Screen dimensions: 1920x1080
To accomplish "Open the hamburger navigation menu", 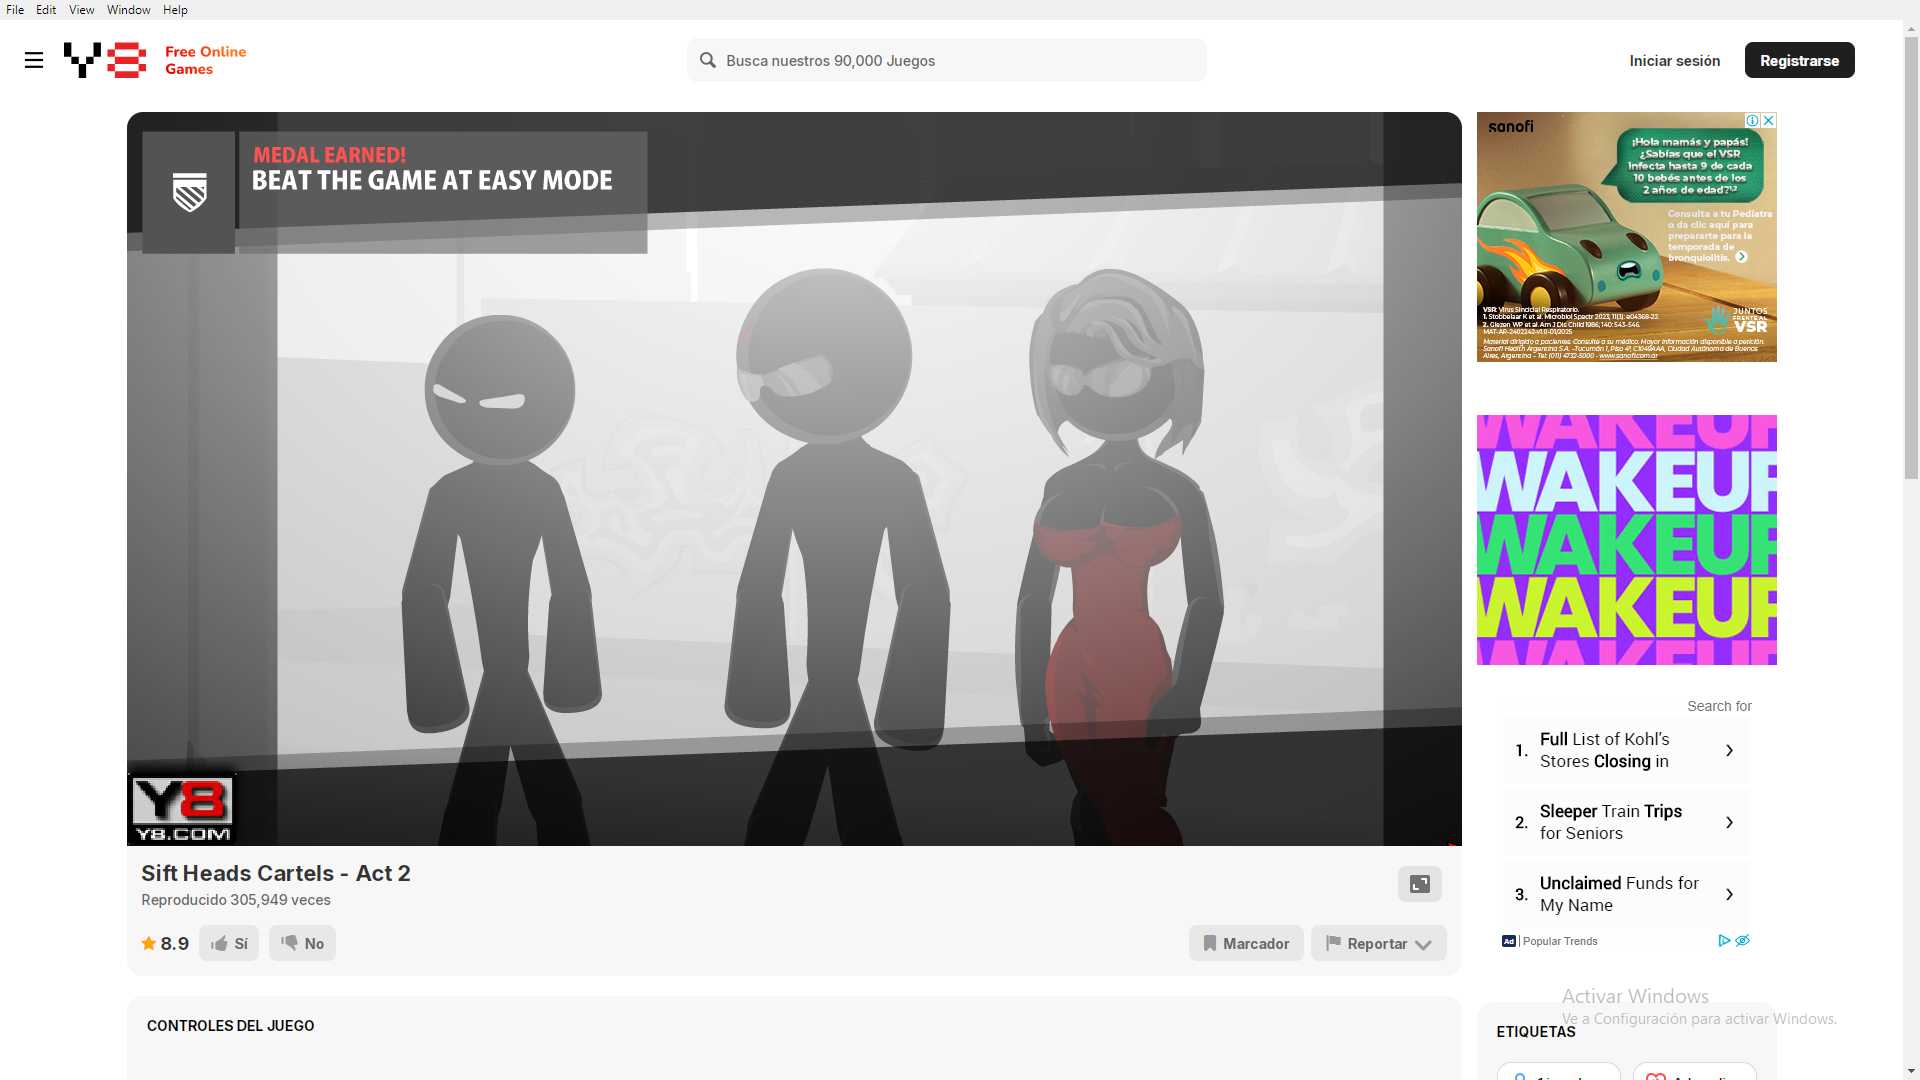I will [34, 60].
